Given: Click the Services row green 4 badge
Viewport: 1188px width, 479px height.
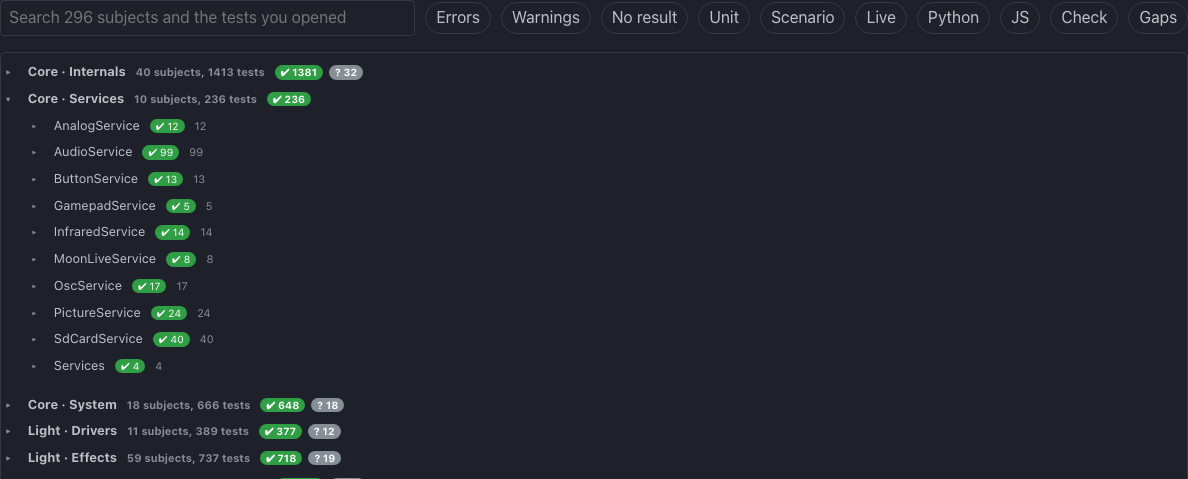Looking at the screenshot, I should click(130, 367).
